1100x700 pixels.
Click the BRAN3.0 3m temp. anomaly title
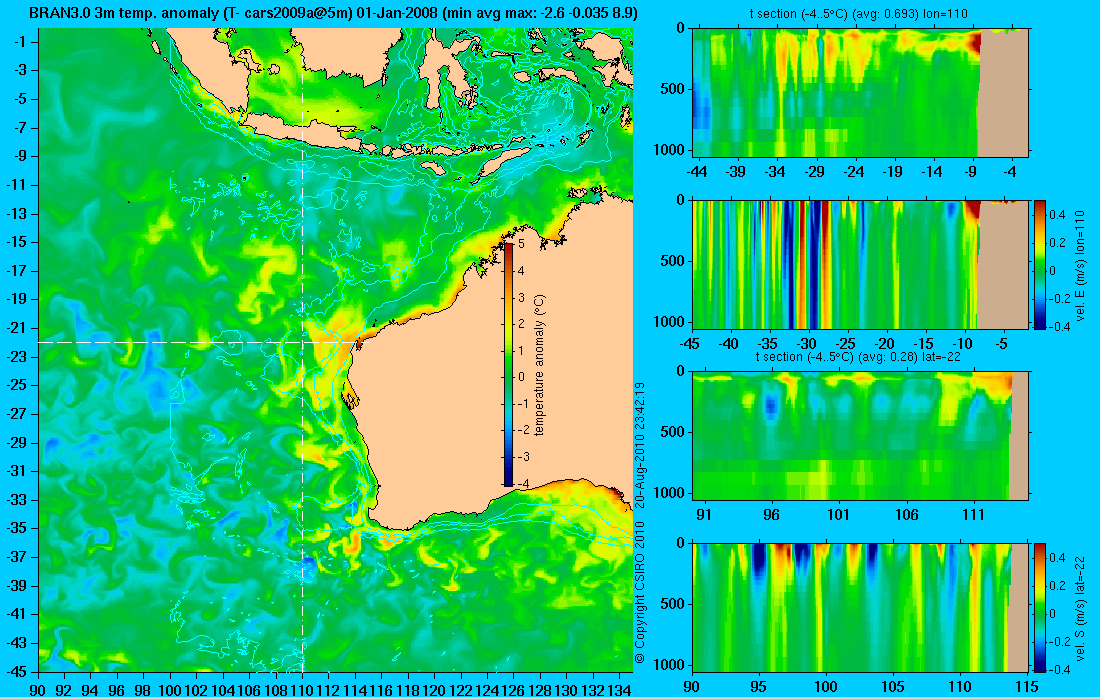(x=333, y=13)
